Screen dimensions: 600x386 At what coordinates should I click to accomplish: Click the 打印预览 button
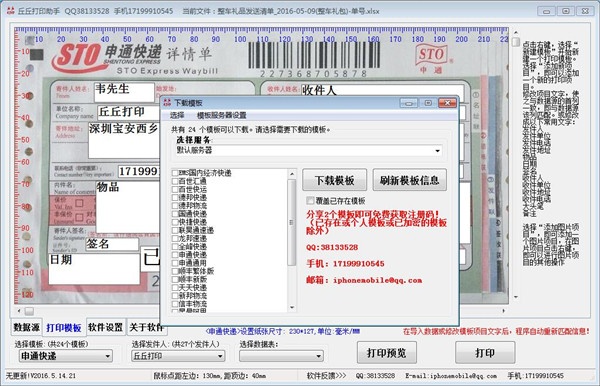coord(386,353)
